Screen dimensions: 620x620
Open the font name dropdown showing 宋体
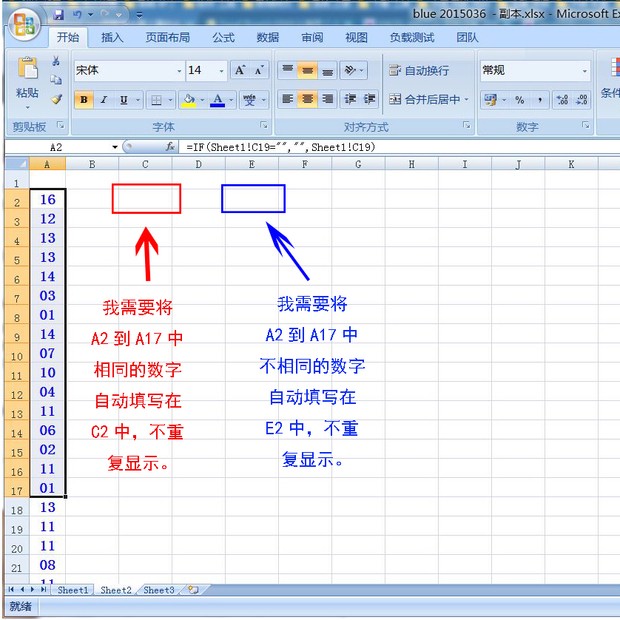(x=129, y=70)
